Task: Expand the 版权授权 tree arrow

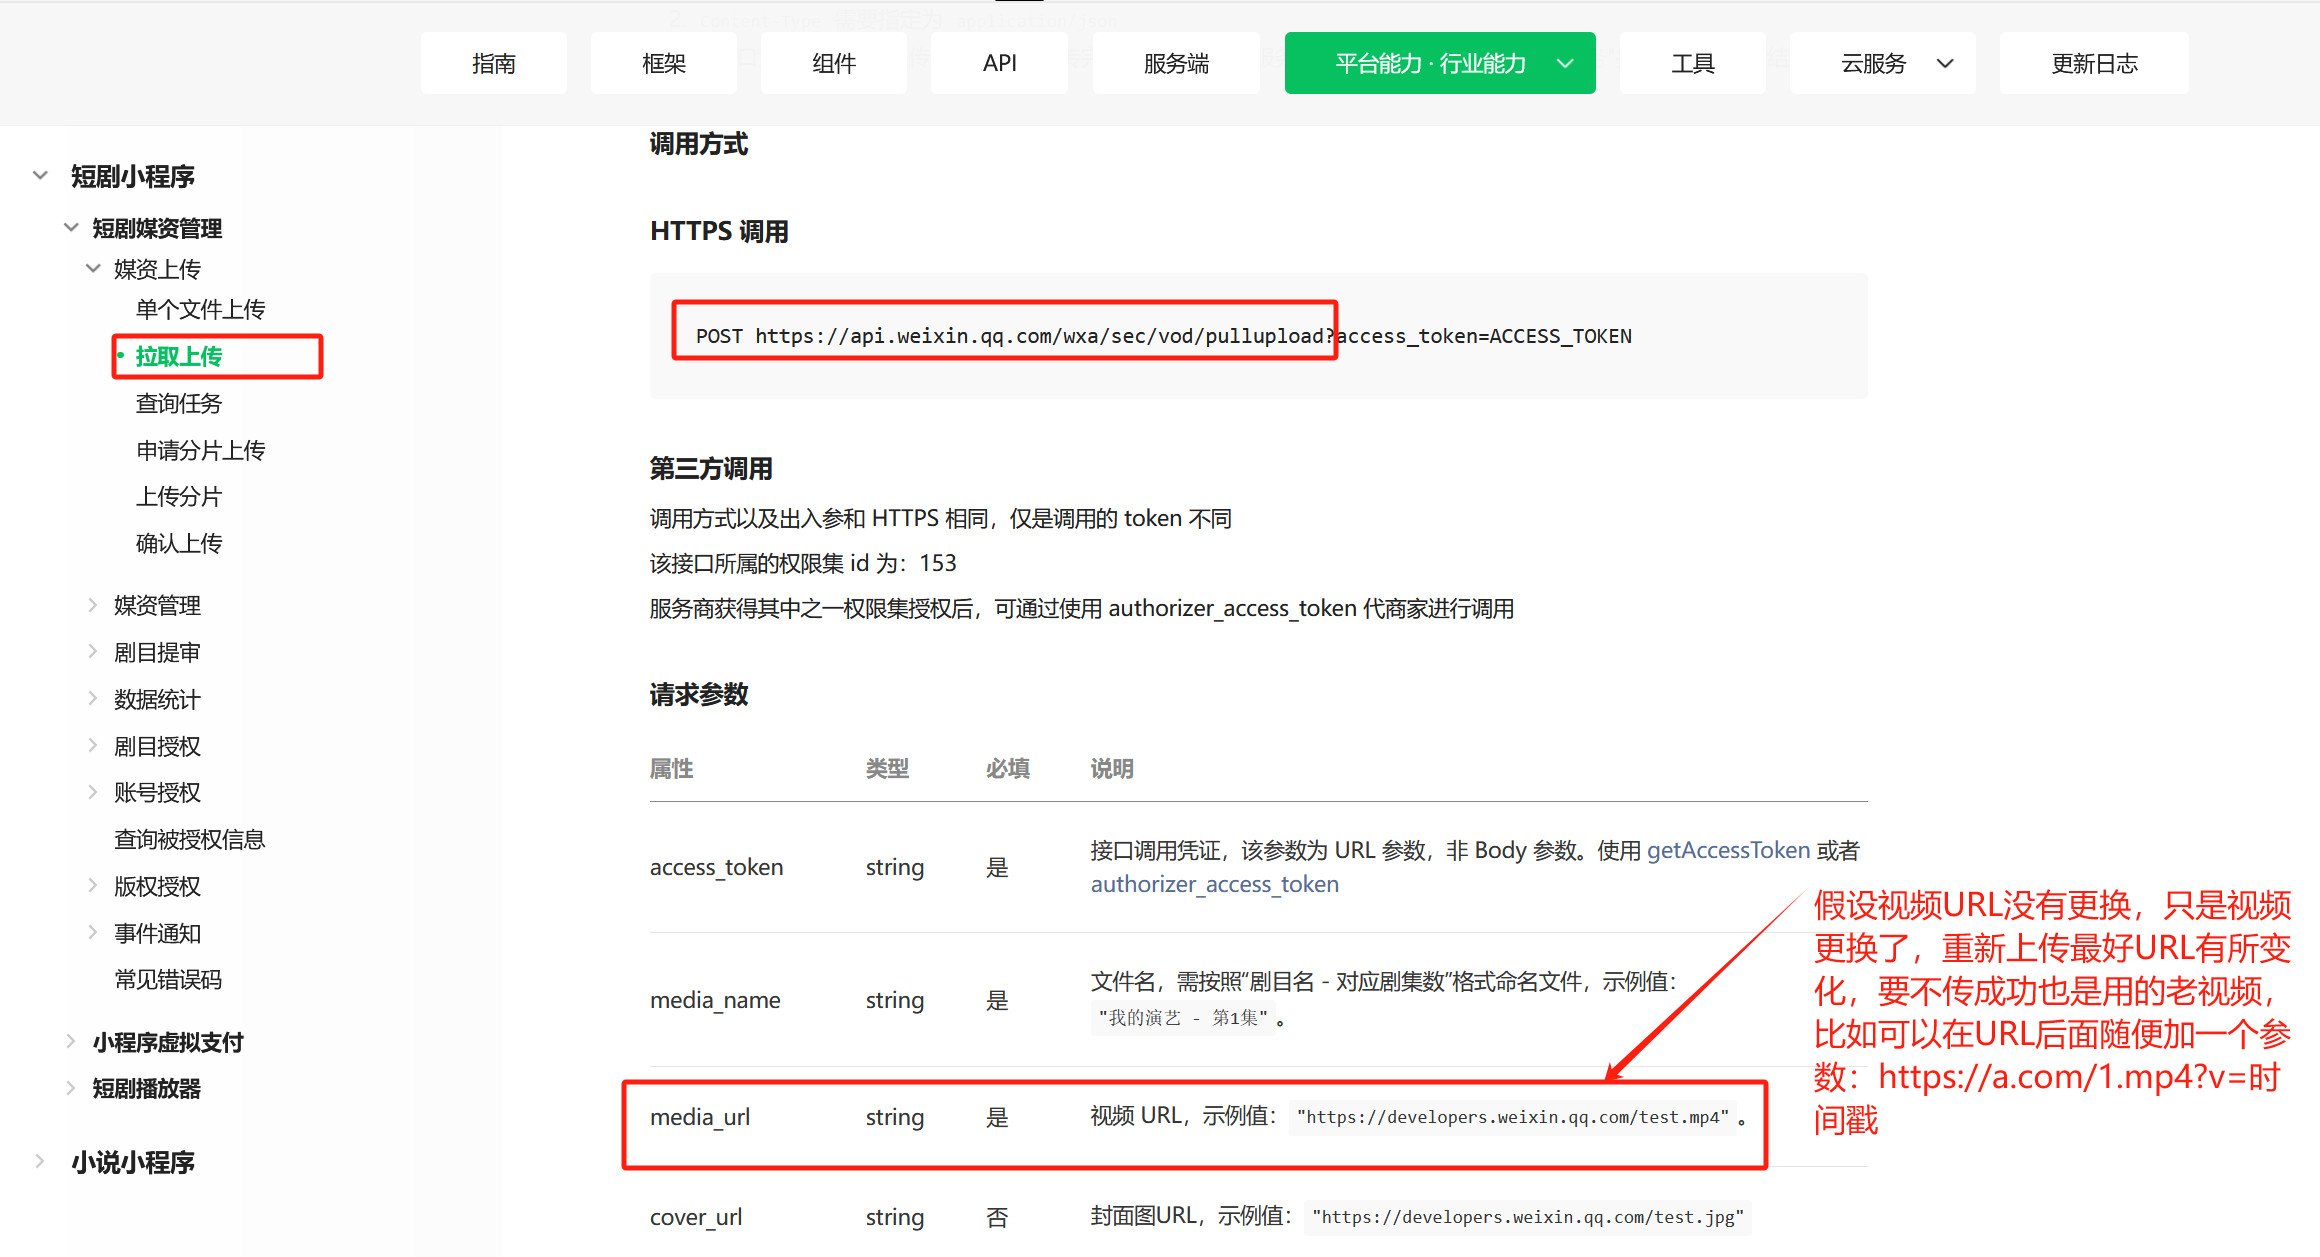Action: point(93,886)
